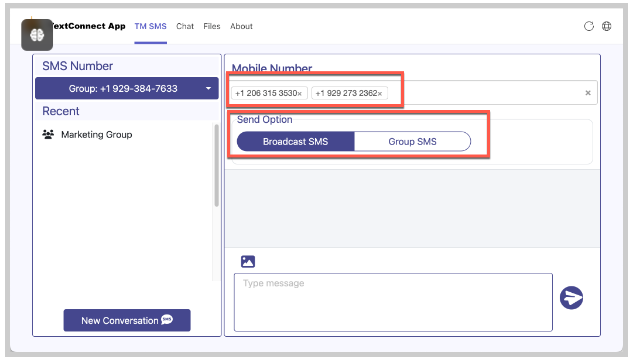This screenshot has width=632, height=360.
Task: Select the Broadcast SMS option
Action: pyautogui.click(x=295, y=142)
